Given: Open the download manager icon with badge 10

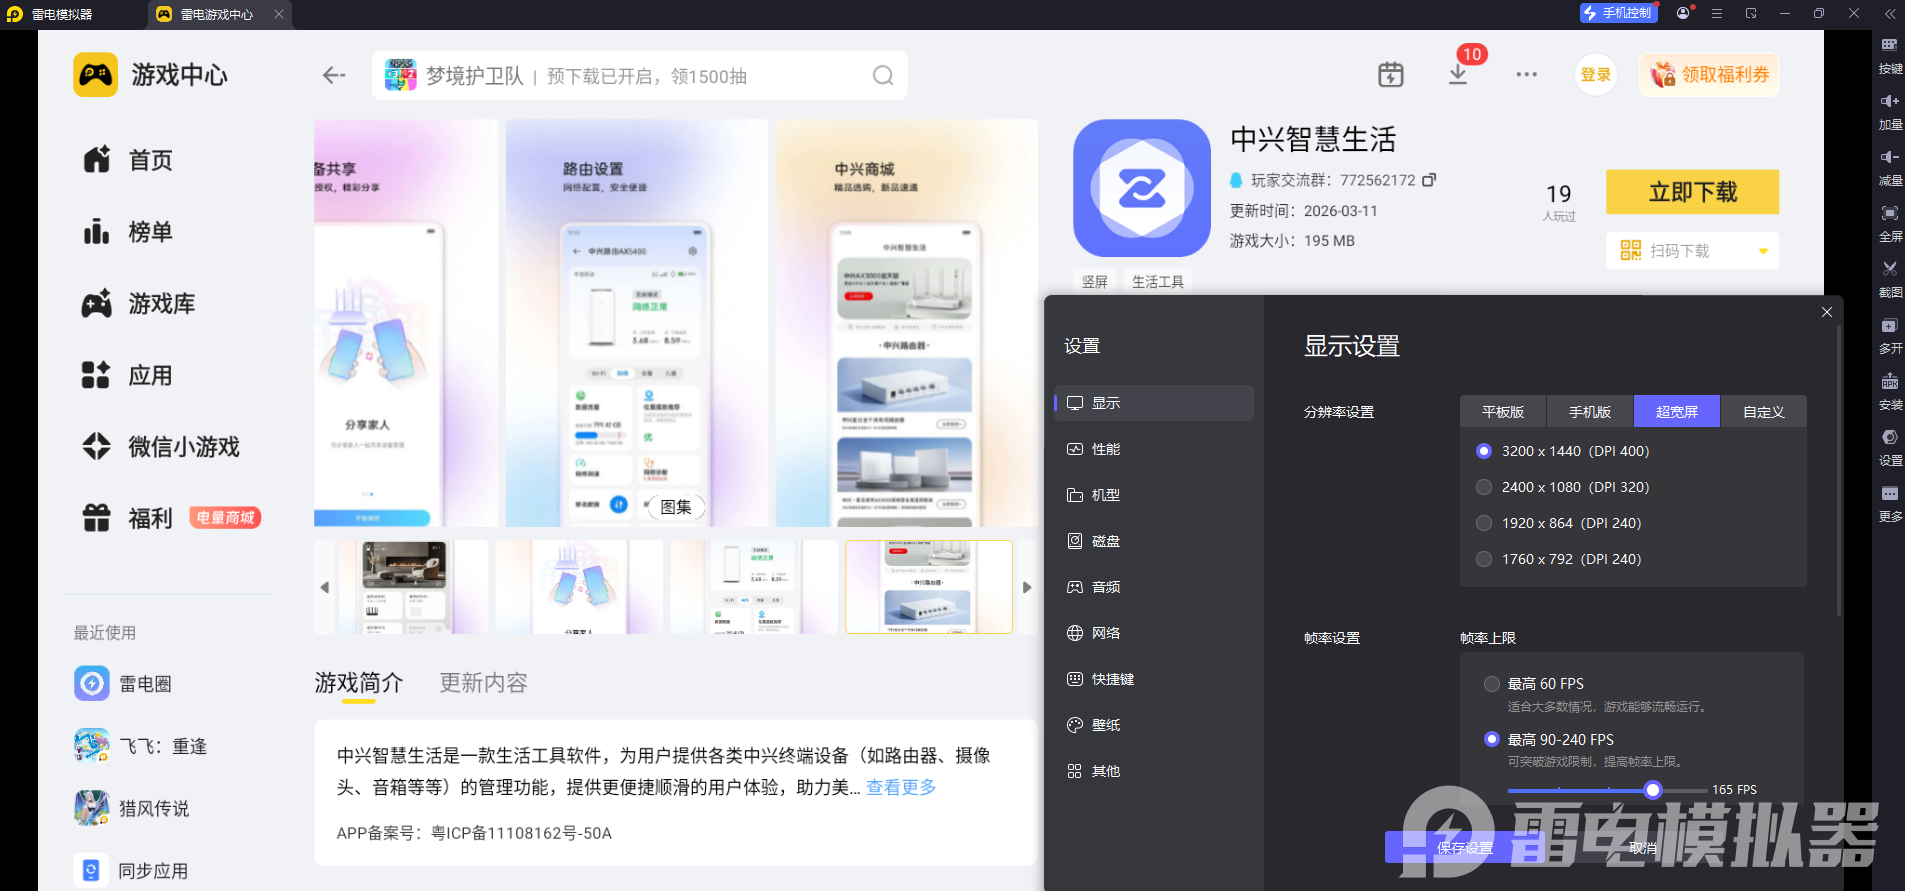Looking at the screenshot, I should pyautogui.click(x=1458, y=74).
